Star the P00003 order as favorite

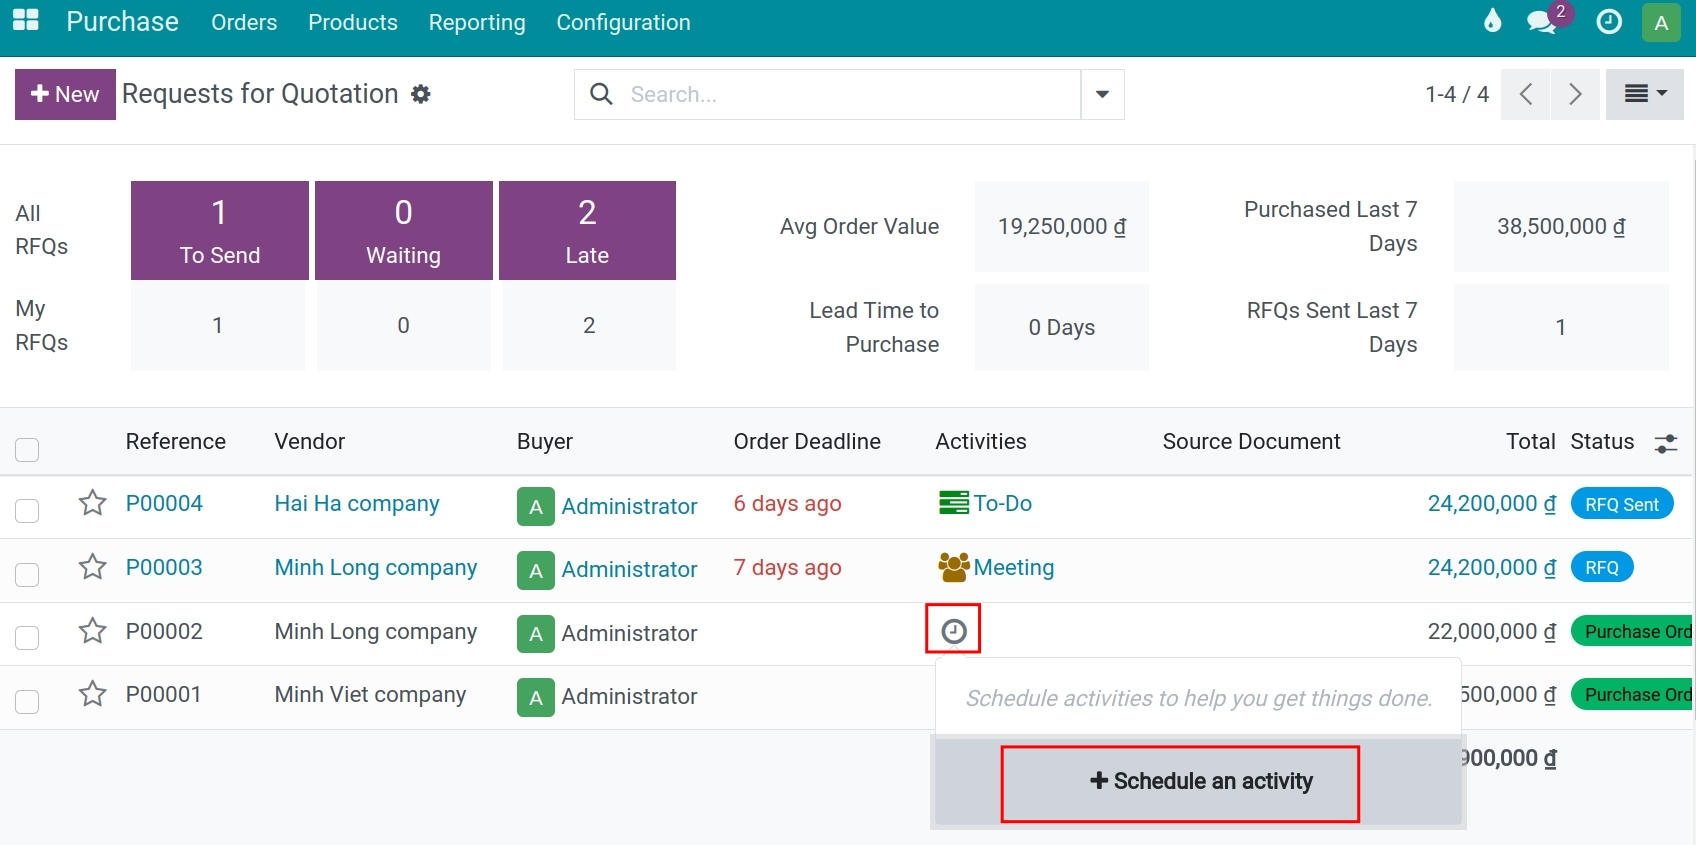(x=92, y=567)
